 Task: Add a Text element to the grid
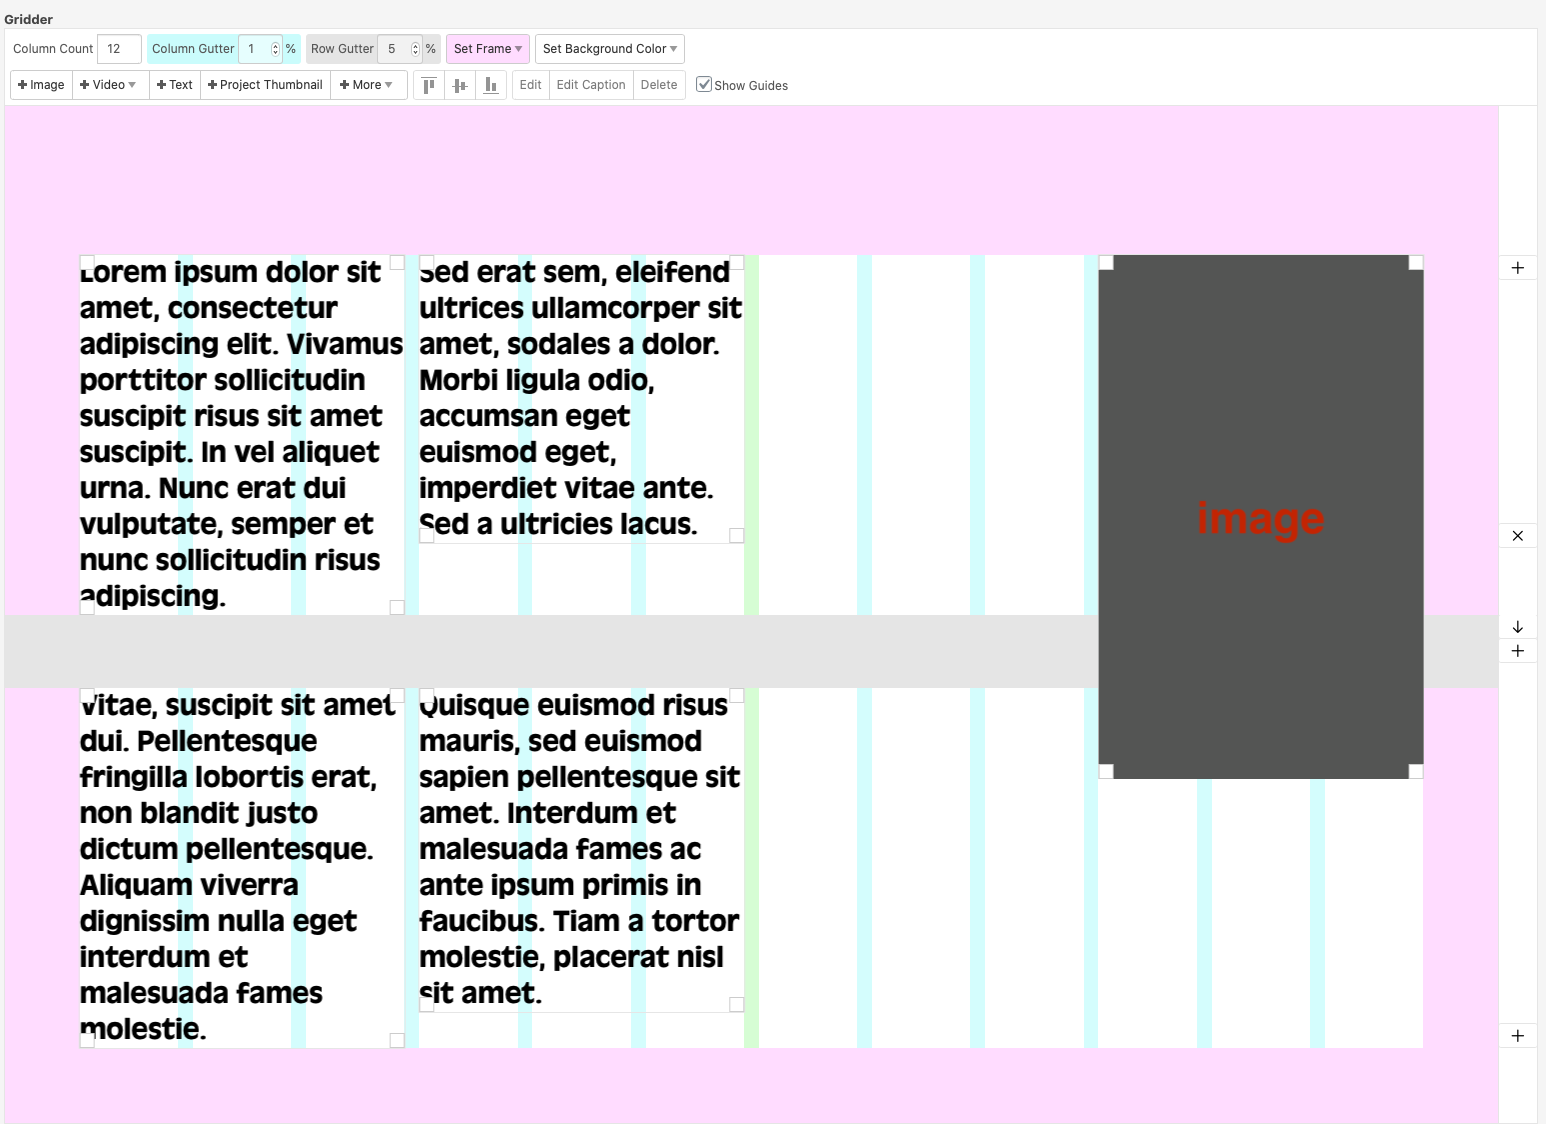[175, 85]
